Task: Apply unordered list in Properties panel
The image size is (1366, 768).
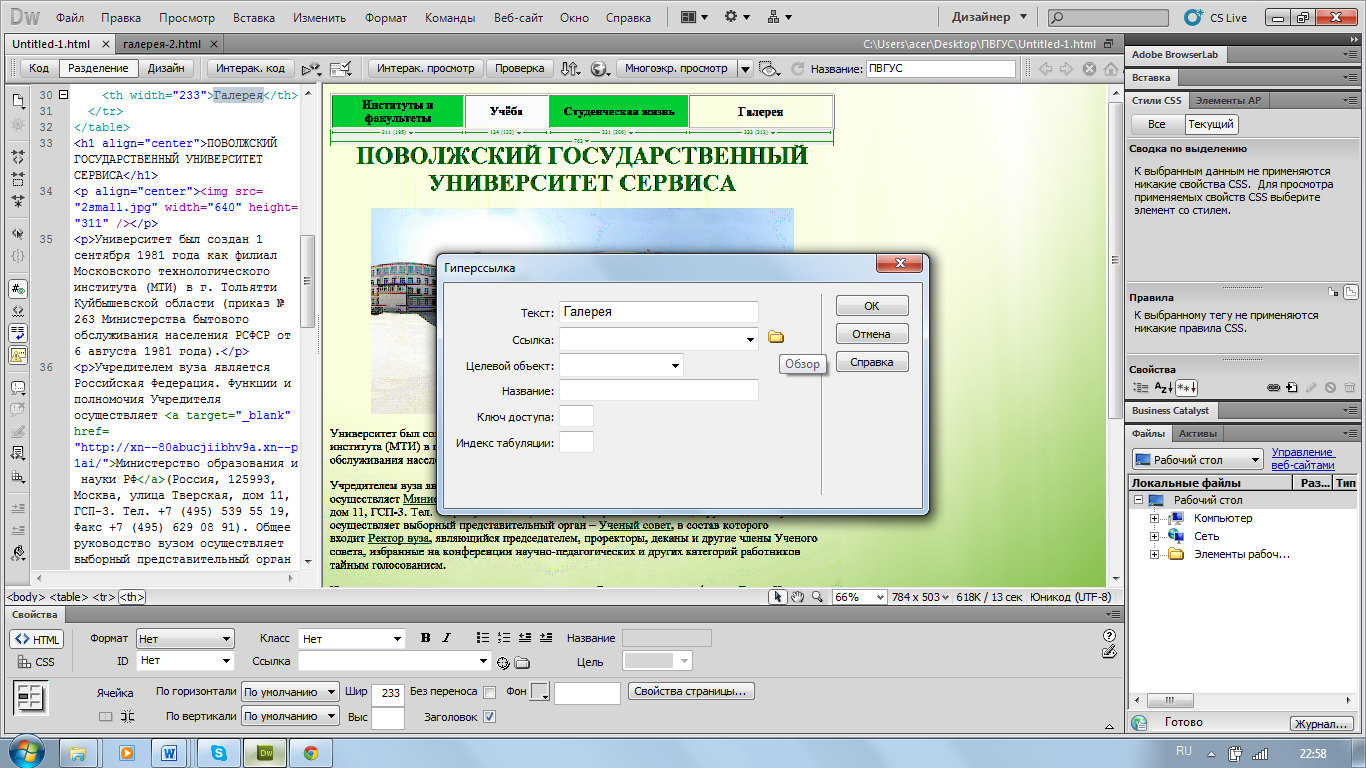Action: tap(483, 638)
